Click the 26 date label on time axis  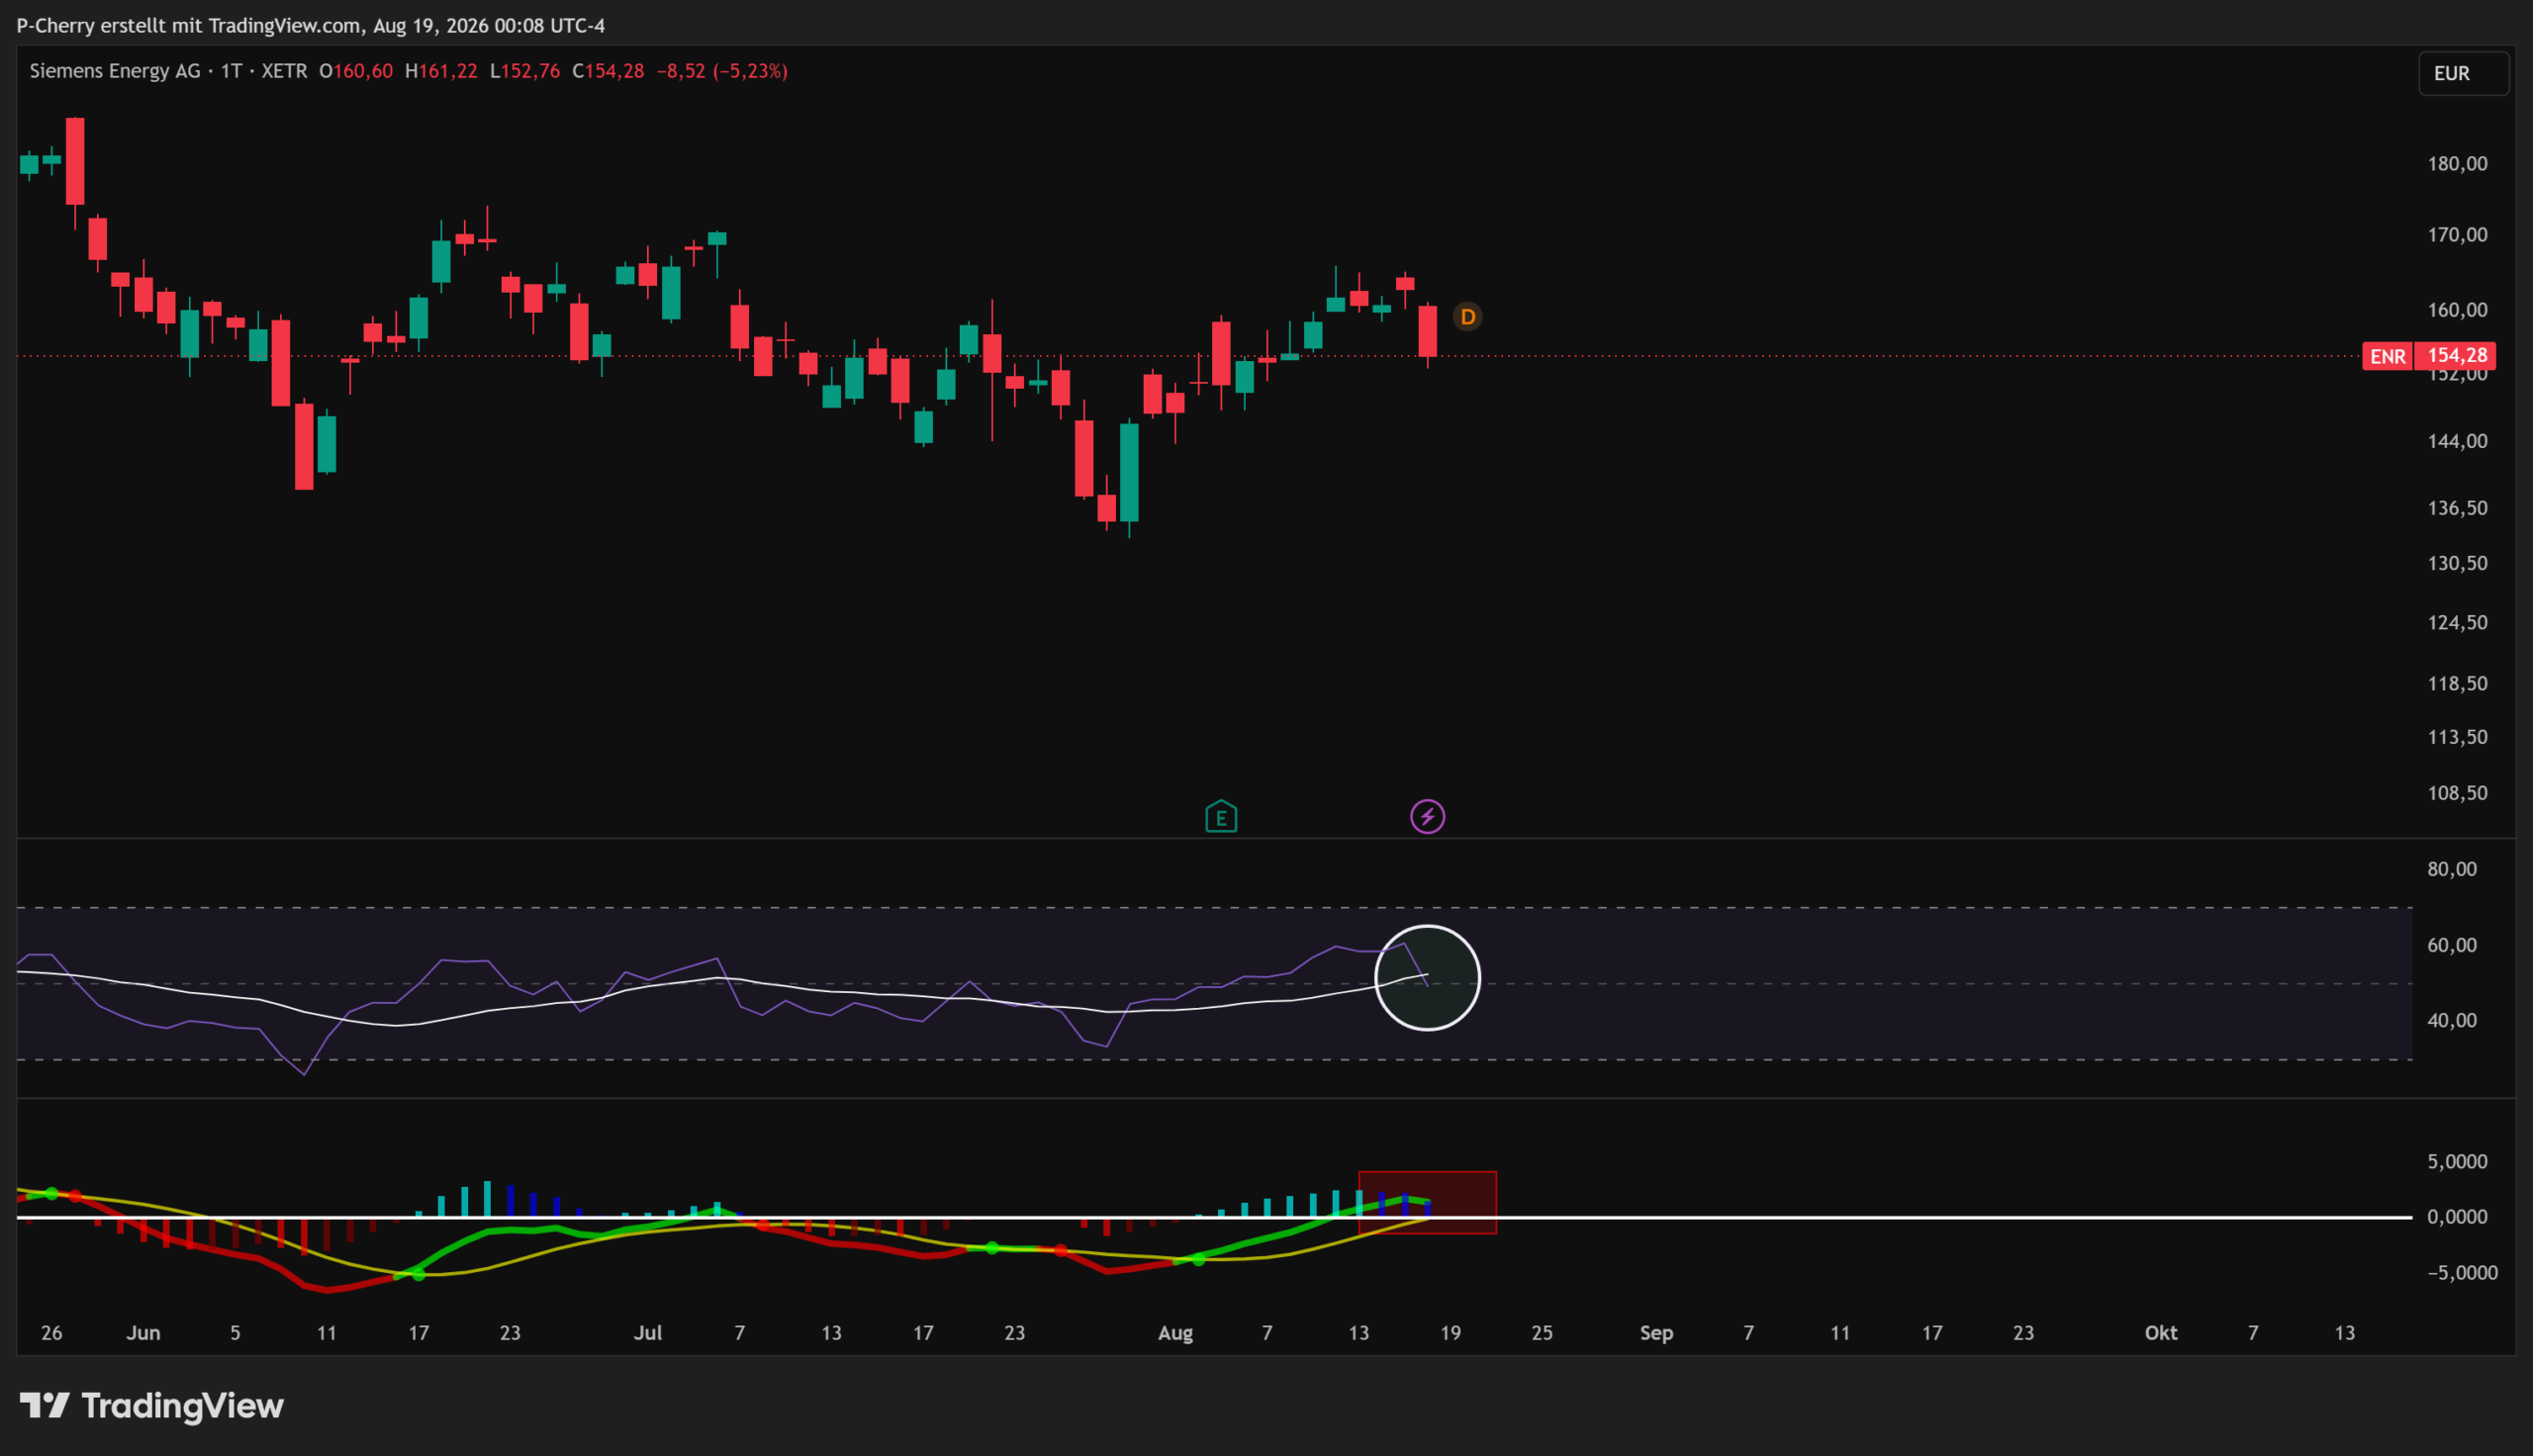[52, 1333]
